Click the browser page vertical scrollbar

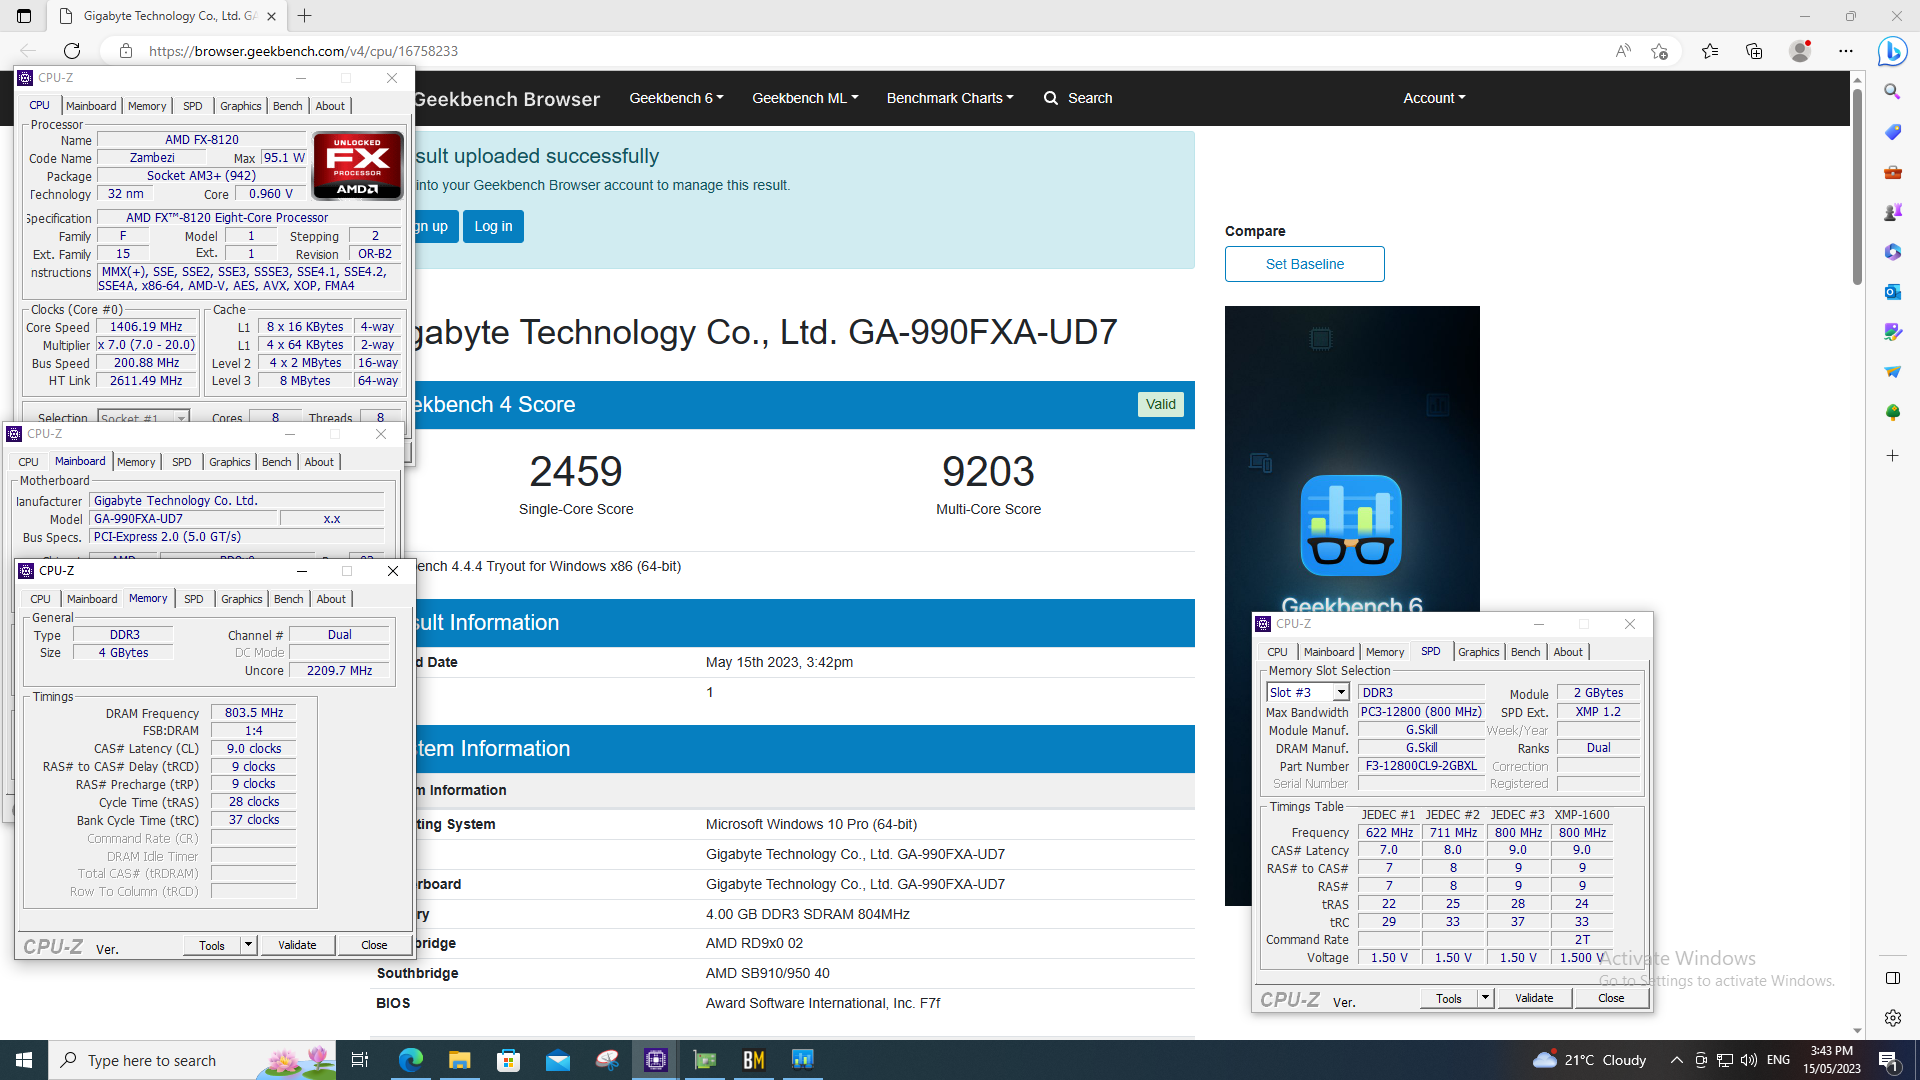pos(1857,186)
